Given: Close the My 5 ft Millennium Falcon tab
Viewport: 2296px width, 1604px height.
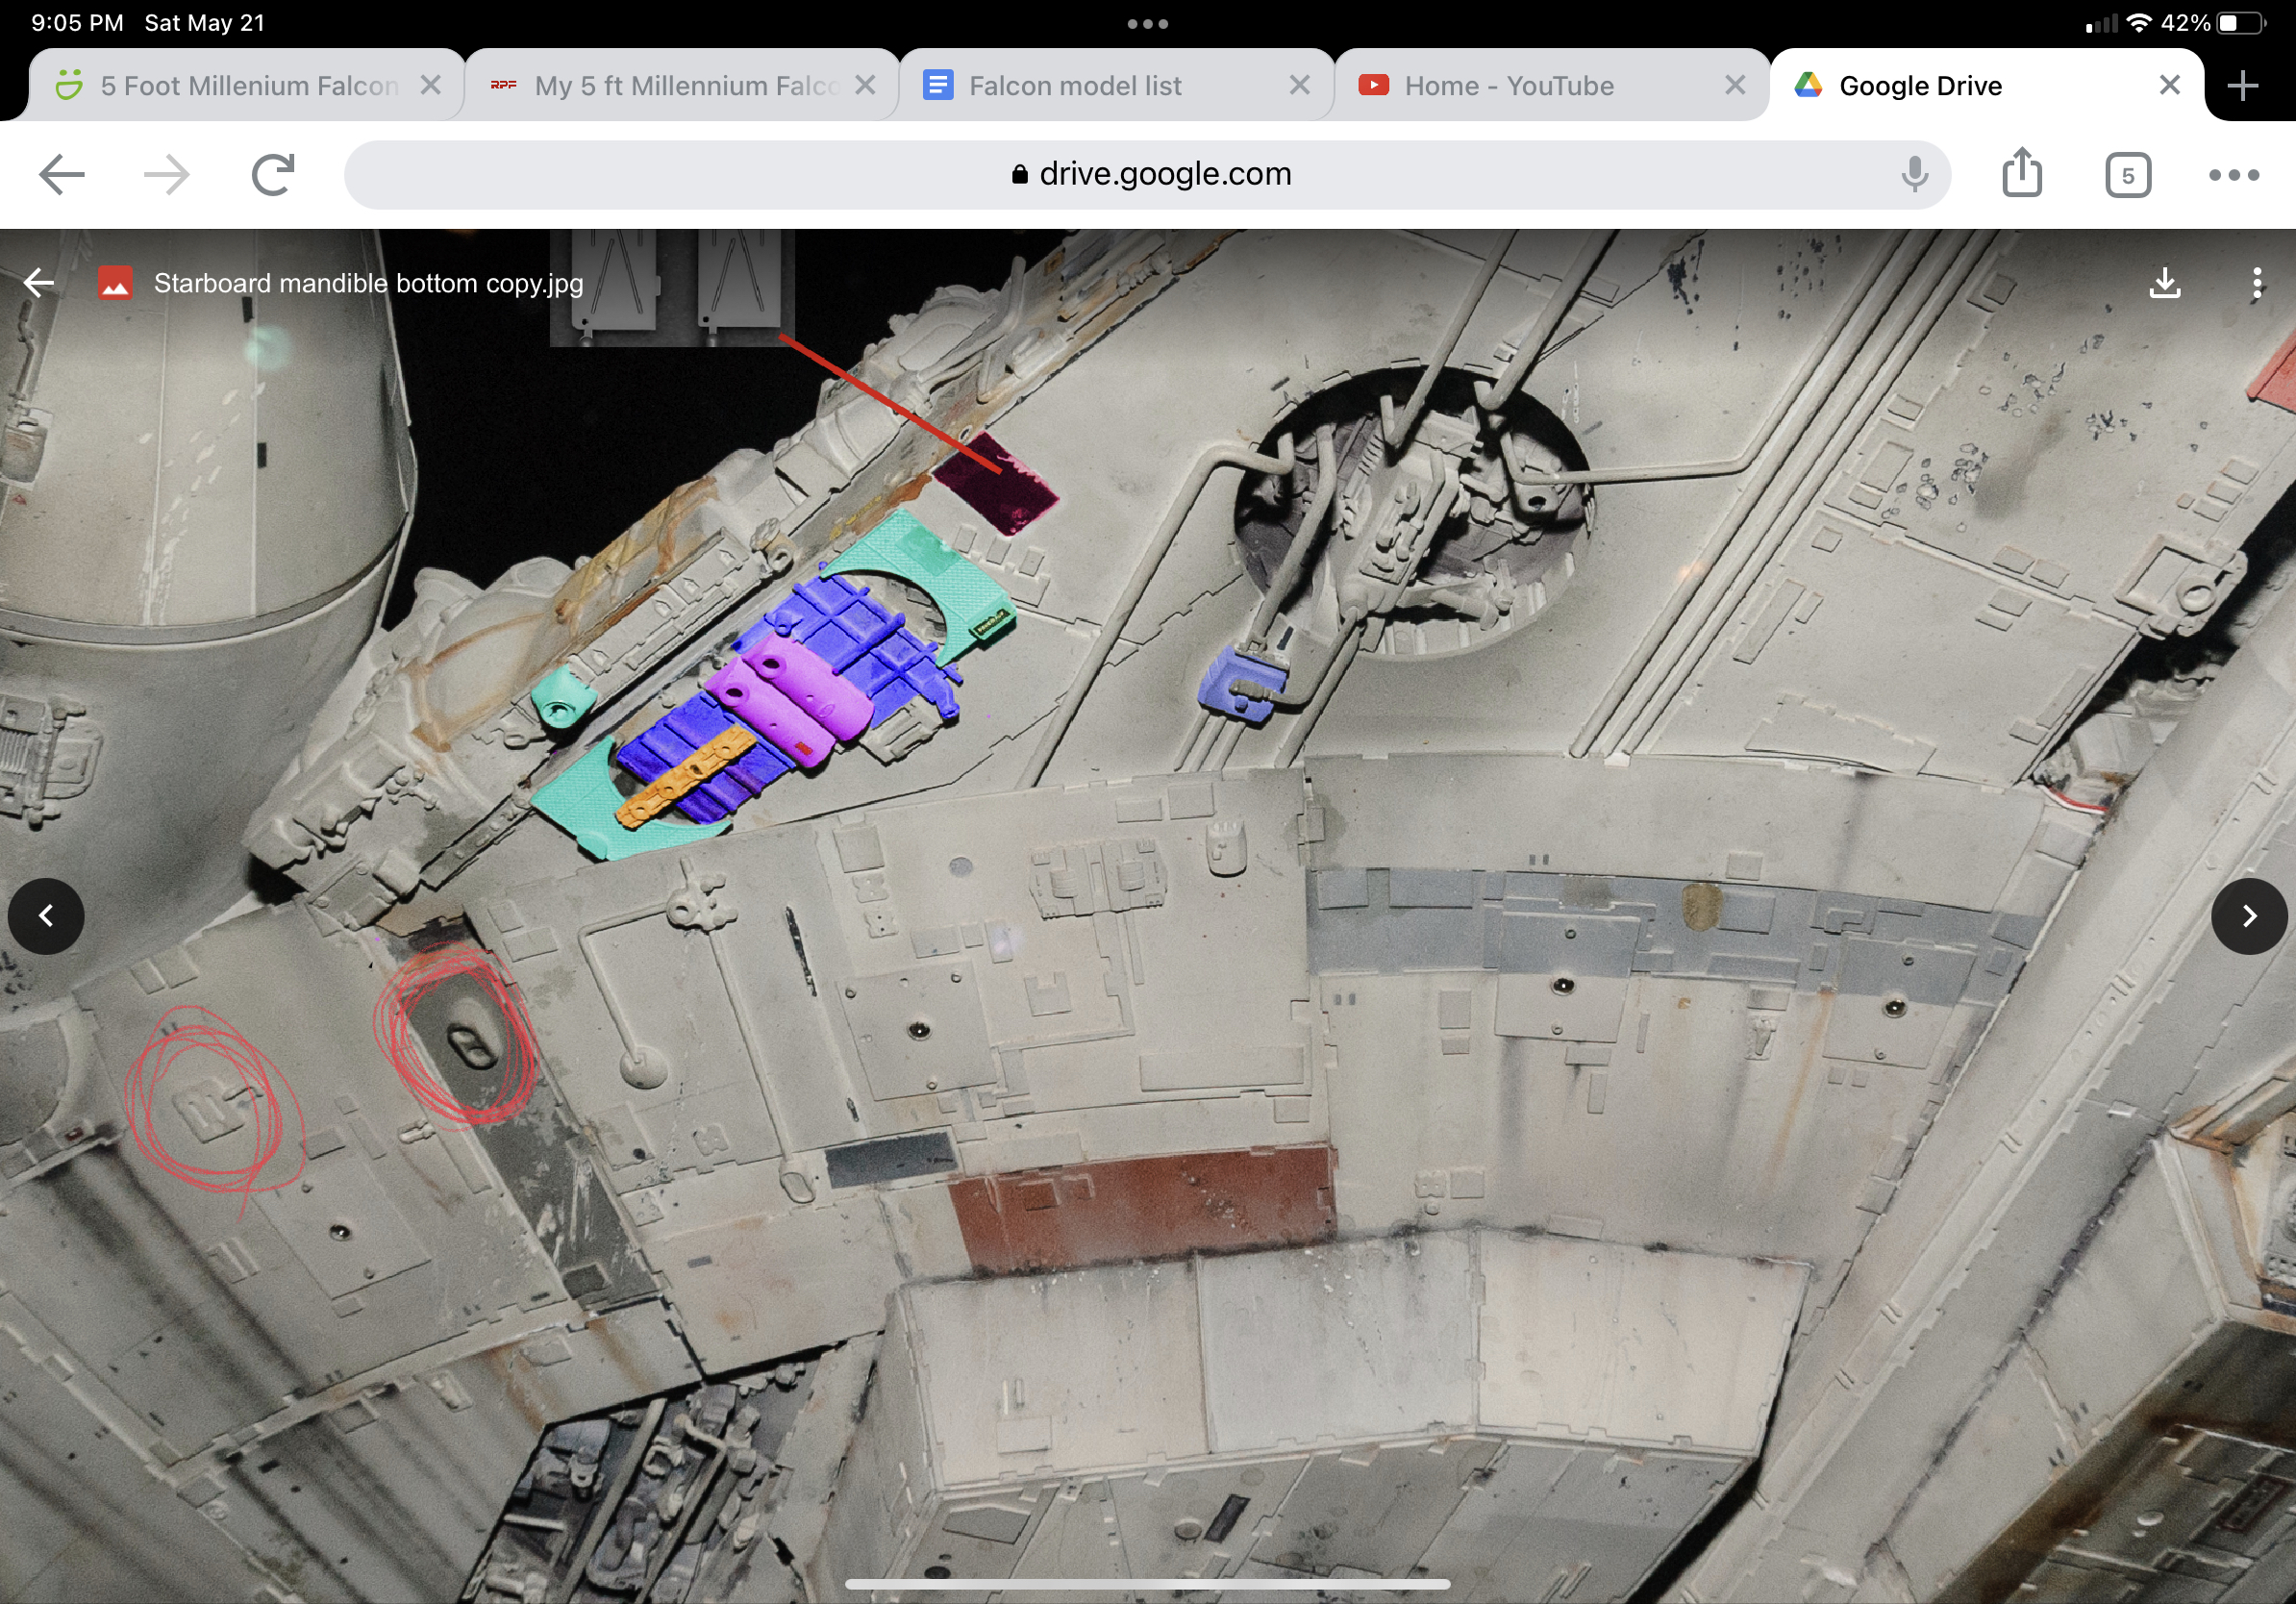Looking at the screenshot, I should (866, 86).
